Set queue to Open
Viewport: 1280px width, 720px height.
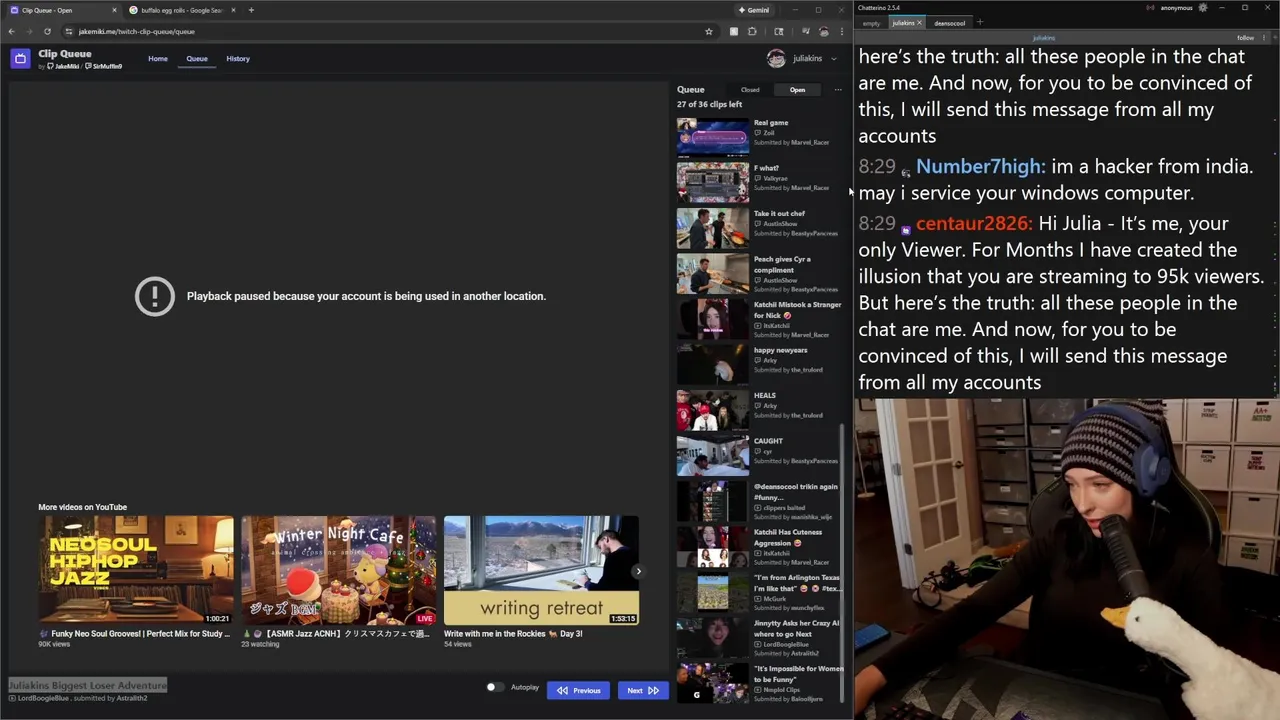(797, 90)
